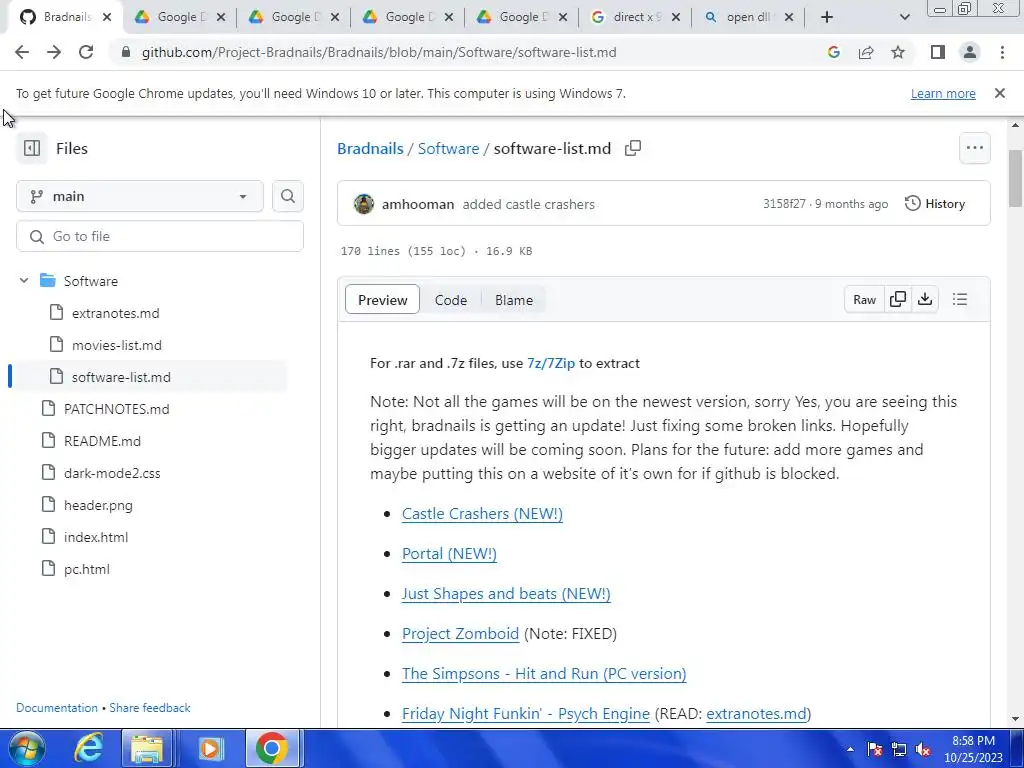Open the Chrome profile avatar
Image resolution: width=1024 pixels, height=768 pixels.
(970, 52)
